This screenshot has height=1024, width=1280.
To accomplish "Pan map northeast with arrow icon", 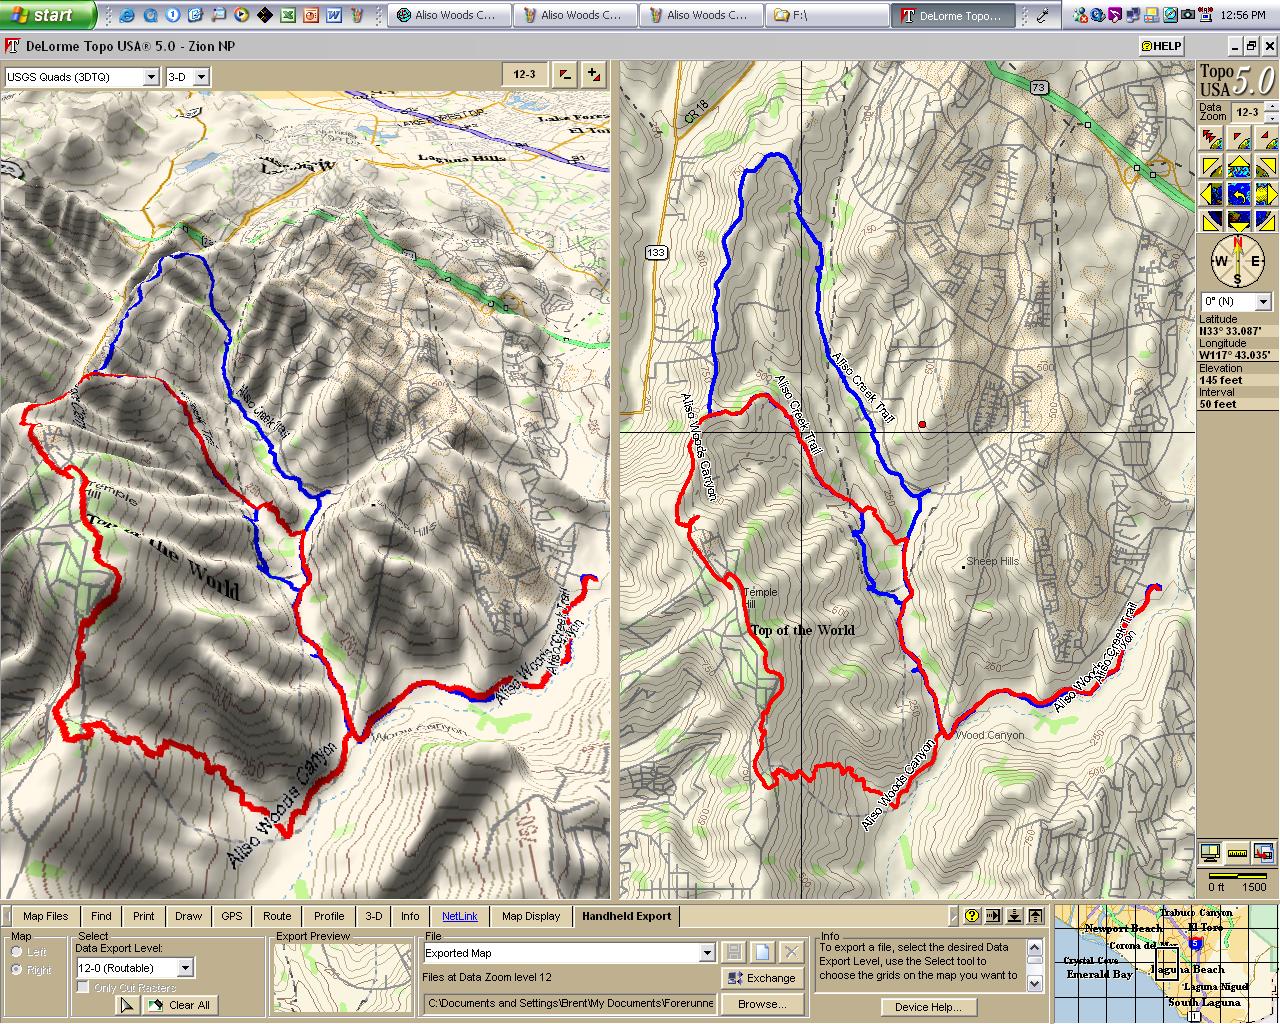I will pyautogui.click(x=1266, y=167).
